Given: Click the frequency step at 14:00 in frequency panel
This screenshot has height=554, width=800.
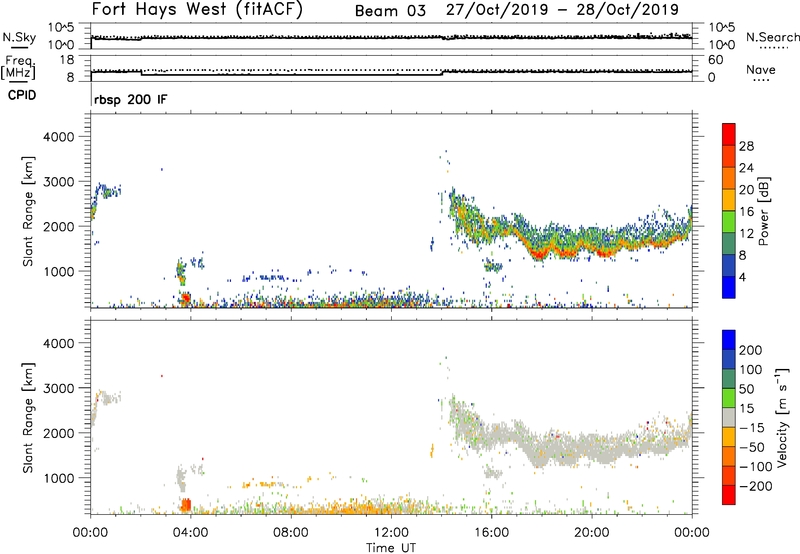Looking at the screenshot, I should 443,73.
